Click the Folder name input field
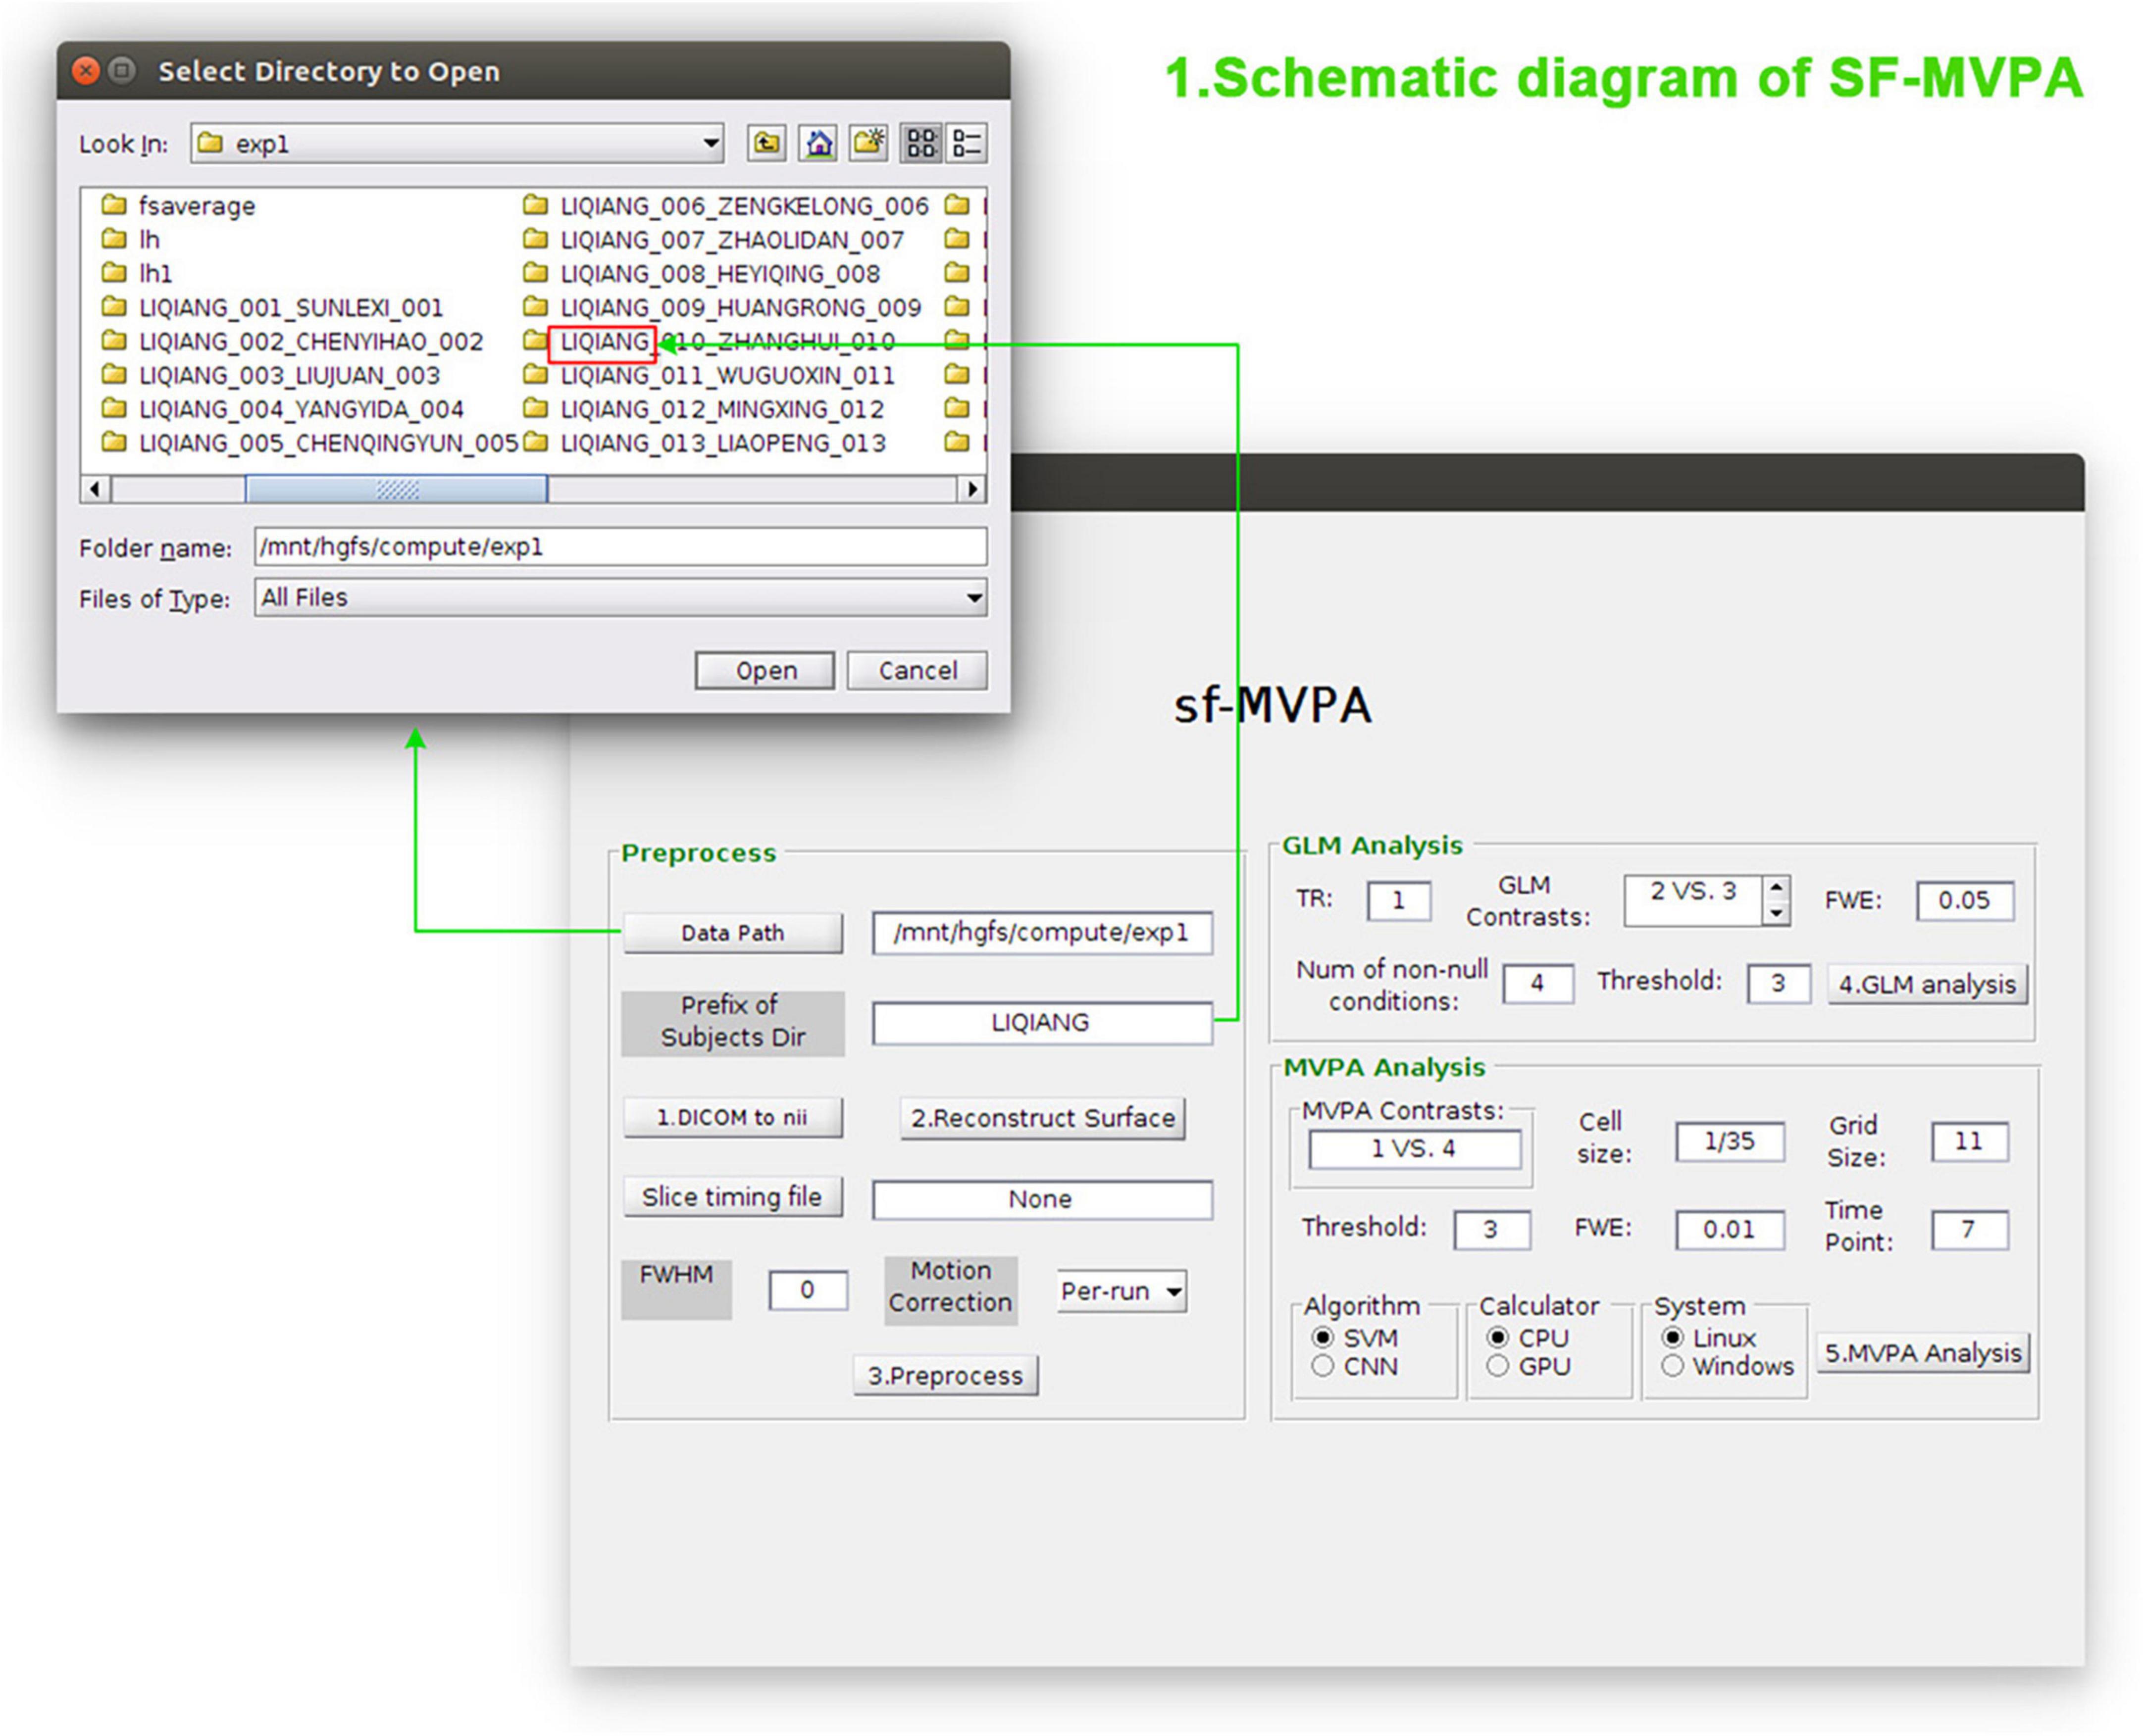 (x=621, y=547)
